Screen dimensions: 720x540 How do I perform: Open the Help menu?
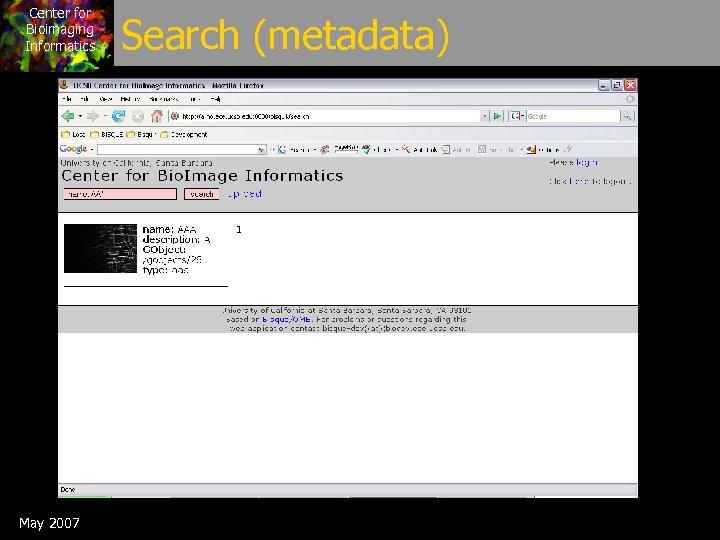(215, 99)
